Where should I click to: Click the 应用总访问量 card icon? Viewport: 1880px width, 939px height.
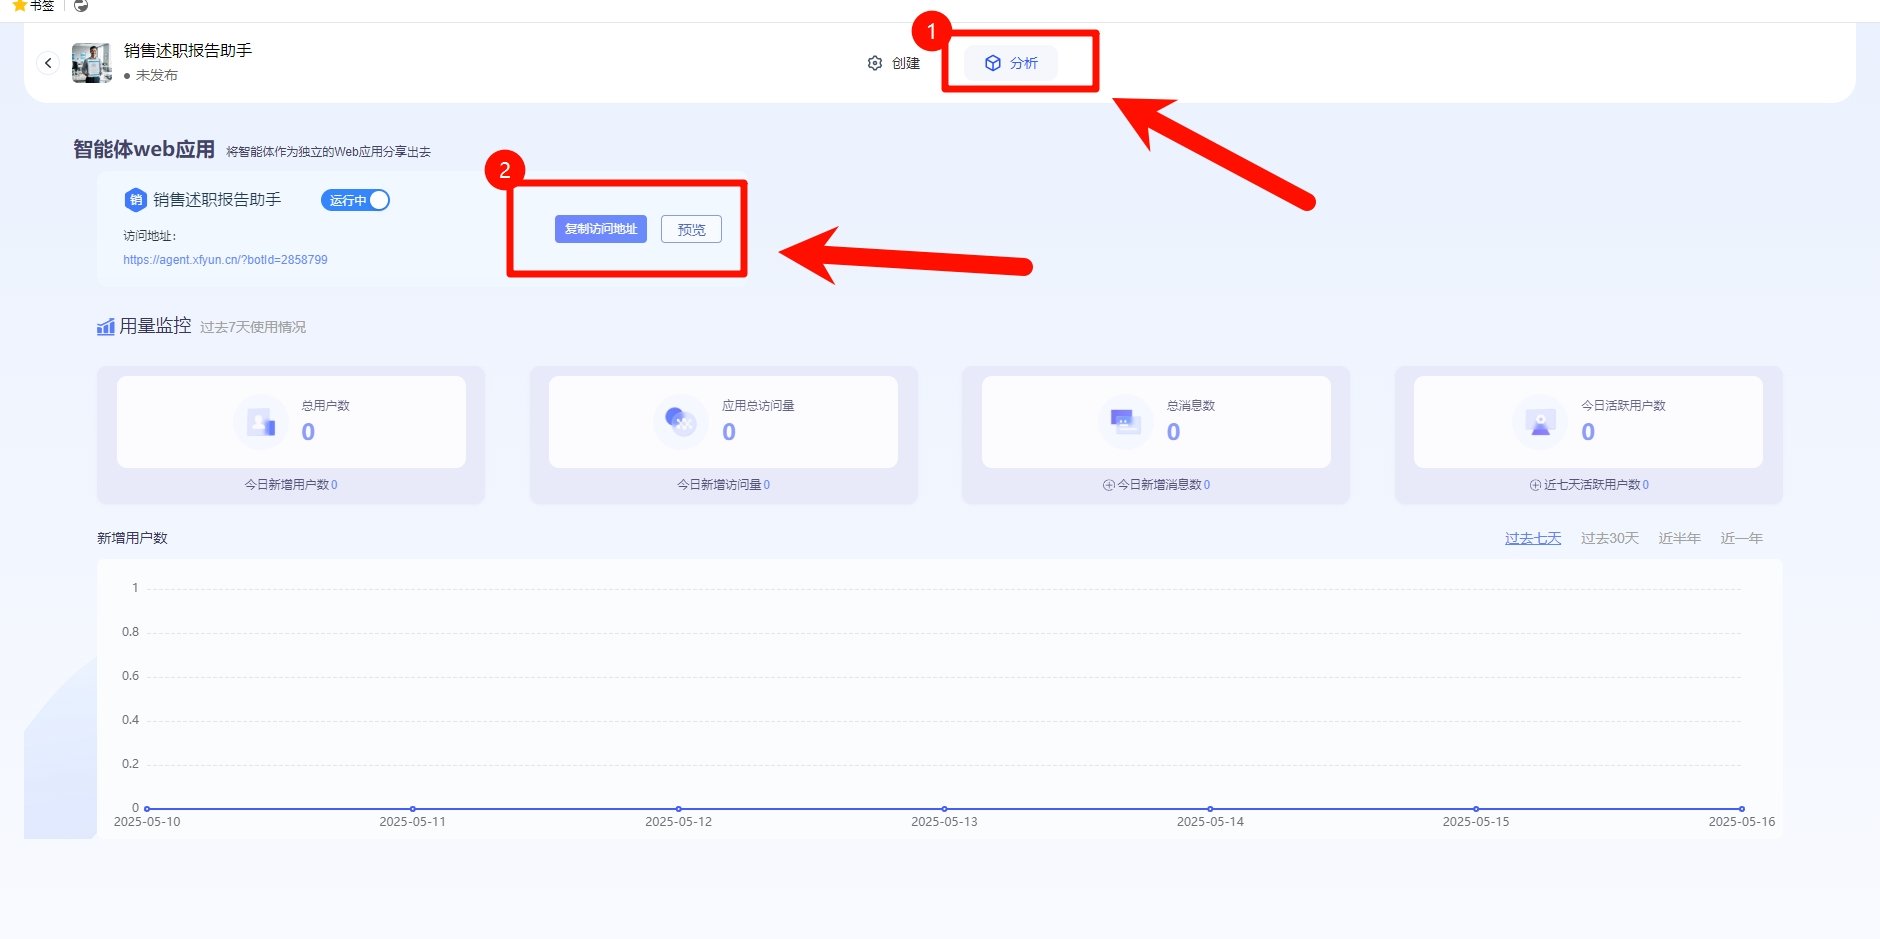[x=680, y=422]
